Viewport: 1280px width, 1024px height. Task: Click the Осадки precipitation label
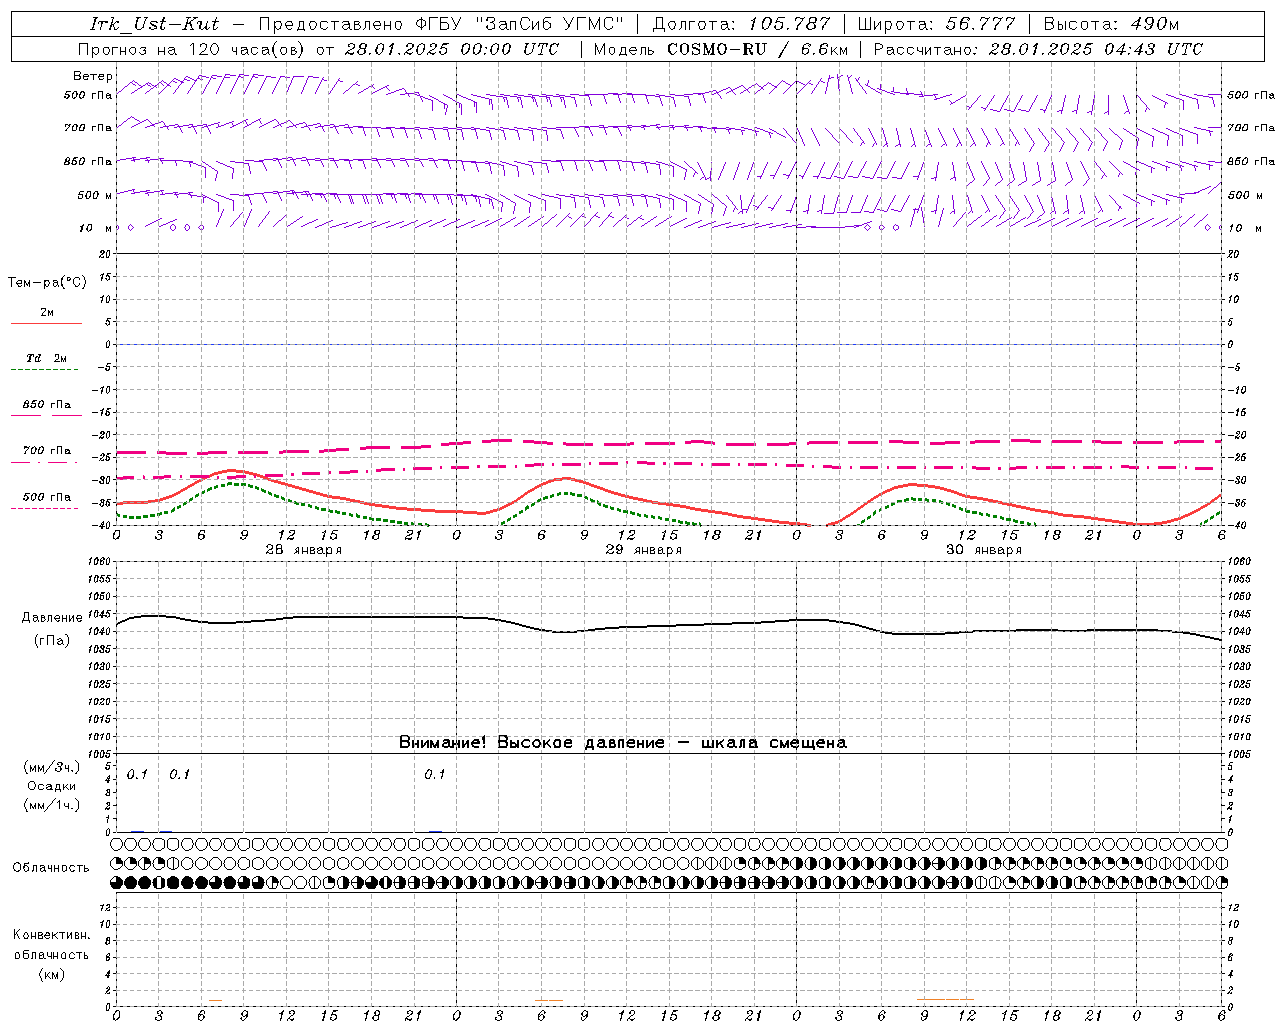52,786
